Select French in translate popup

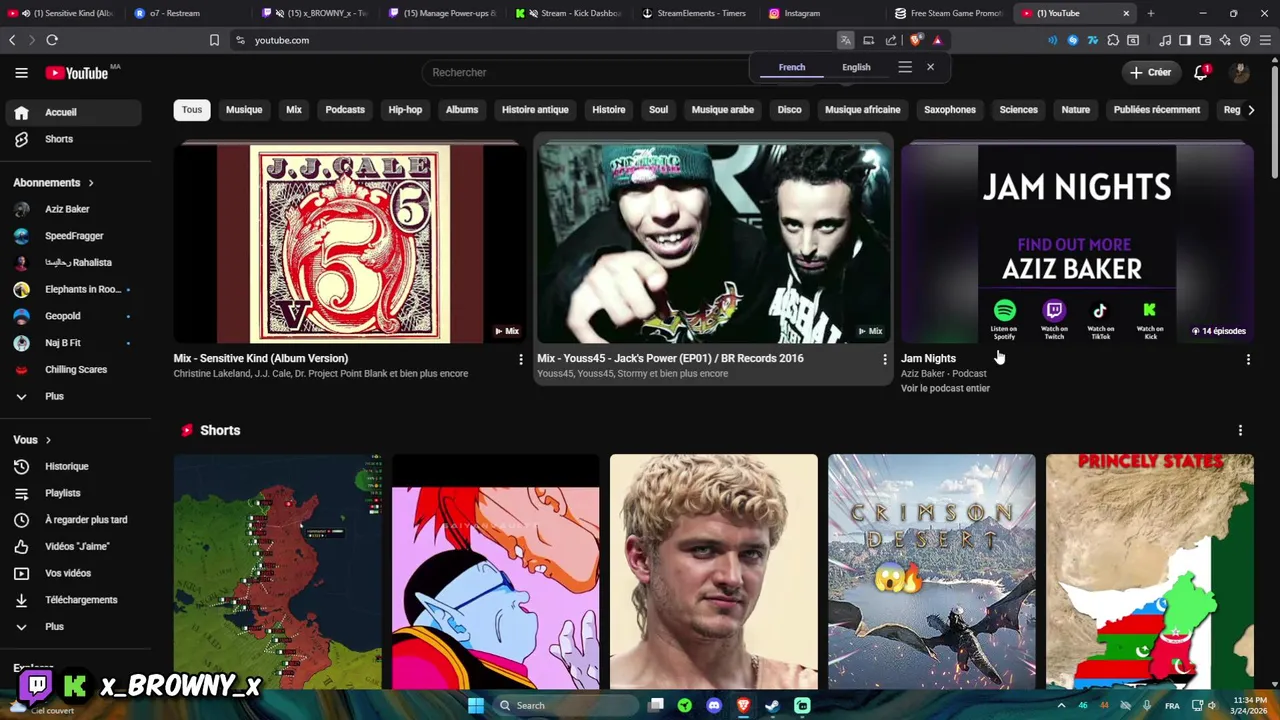pyautogui.click(x=792, y=67)
